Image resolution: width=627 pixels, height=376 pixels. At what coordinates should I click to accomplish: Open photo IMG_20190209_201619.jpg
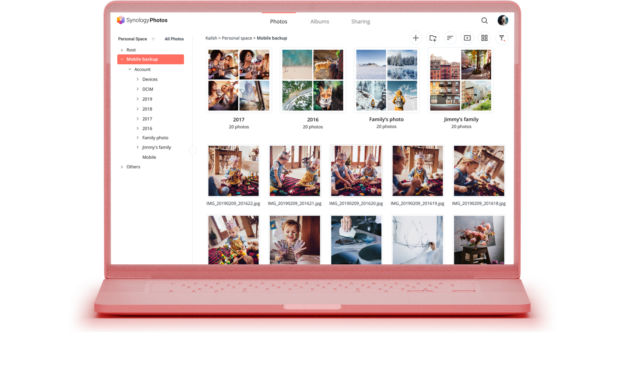pyautogui.click(x=417, y=171)
